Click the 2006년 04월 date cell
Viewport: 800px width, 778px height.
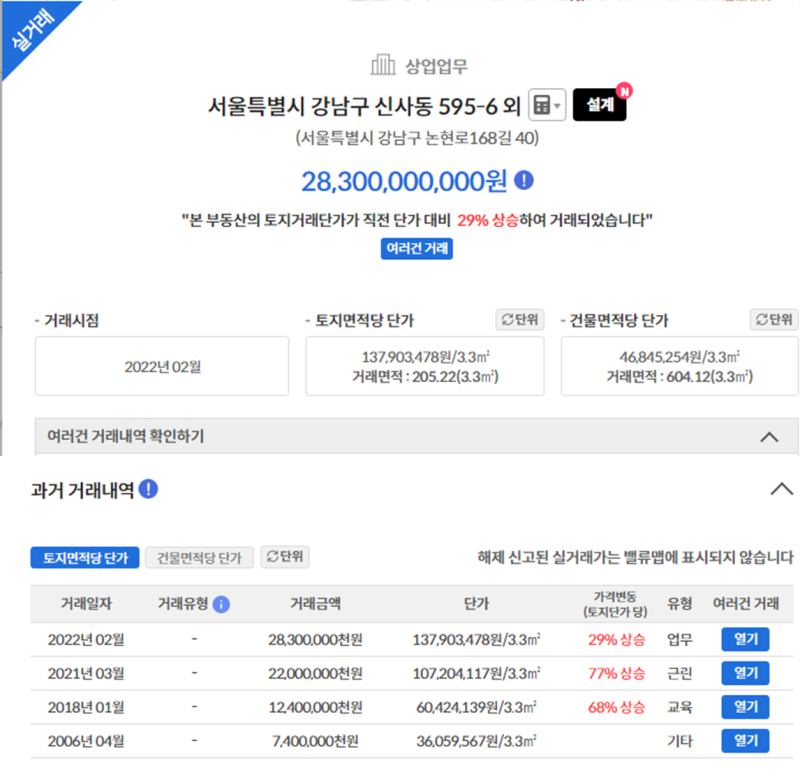86,741
